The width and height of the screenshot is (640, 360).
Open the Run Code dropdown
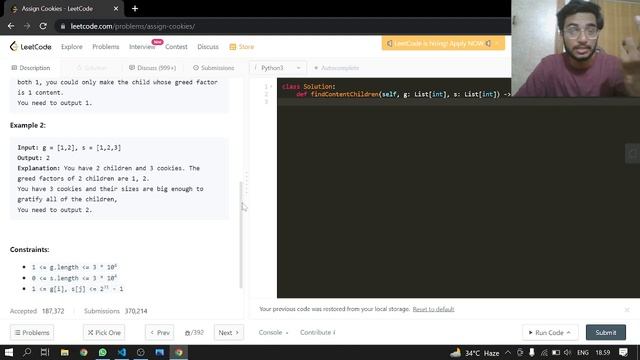(x=549, y=333)
